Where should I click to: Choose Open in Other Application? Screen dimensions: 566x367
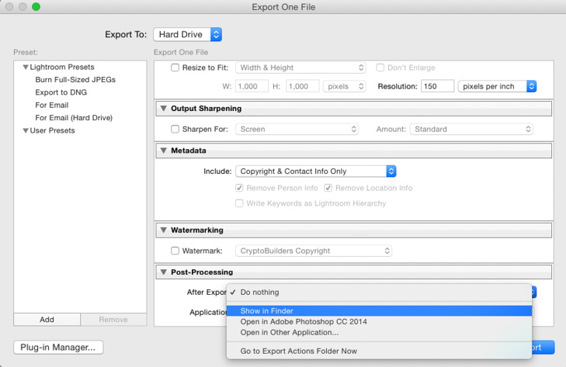379,332
